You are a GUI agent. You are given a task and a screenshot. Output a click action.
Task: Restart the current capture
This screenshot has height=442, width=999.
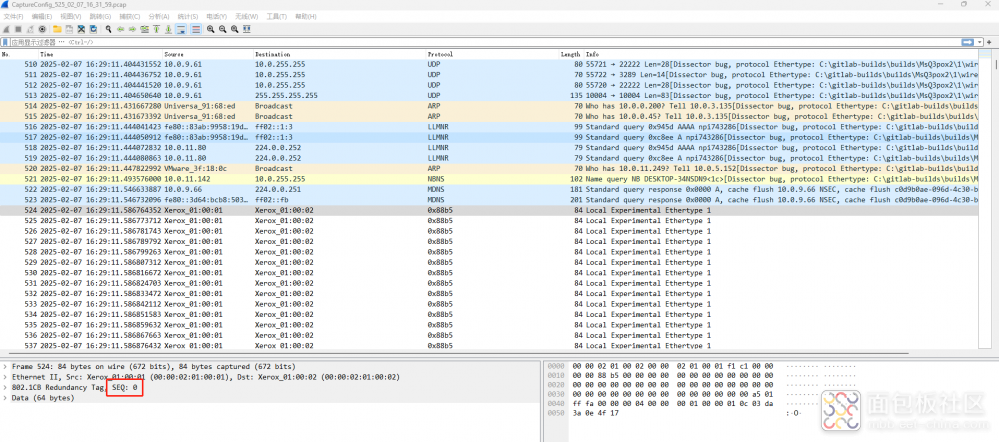30,29
